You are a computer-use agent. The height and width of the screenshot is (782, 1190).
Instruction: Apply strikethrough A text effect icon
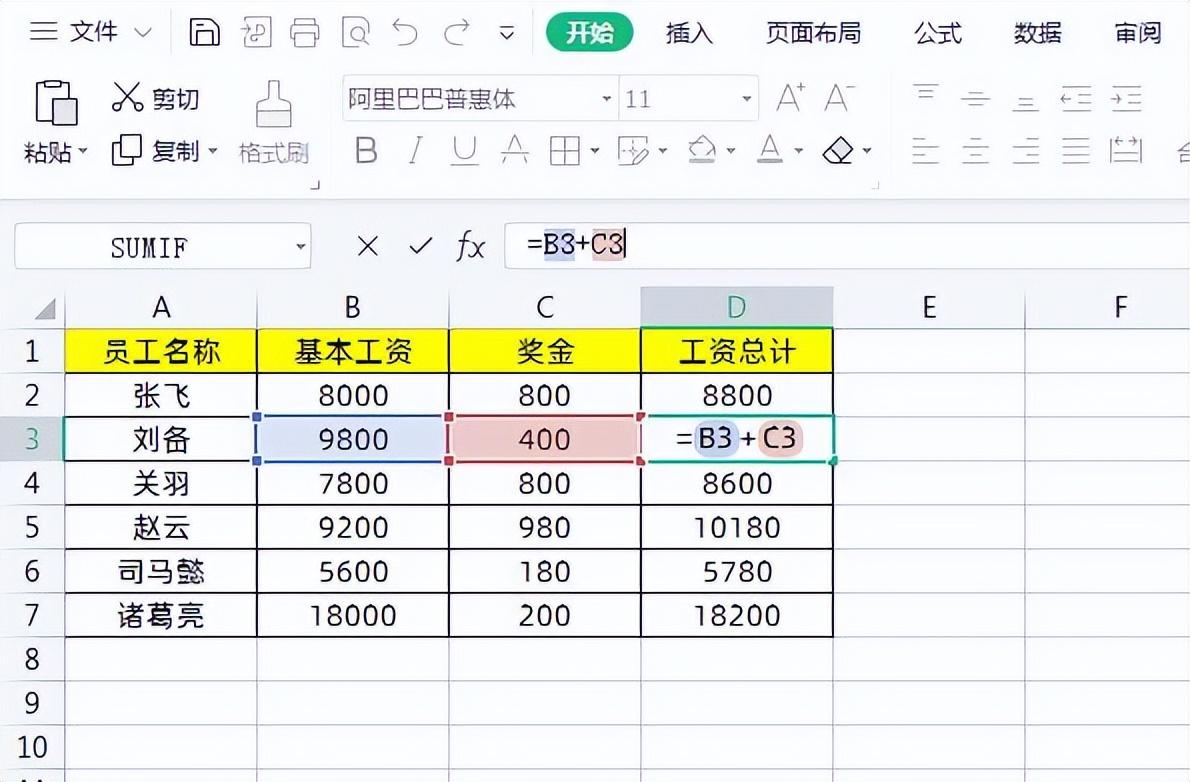[515, 150]
